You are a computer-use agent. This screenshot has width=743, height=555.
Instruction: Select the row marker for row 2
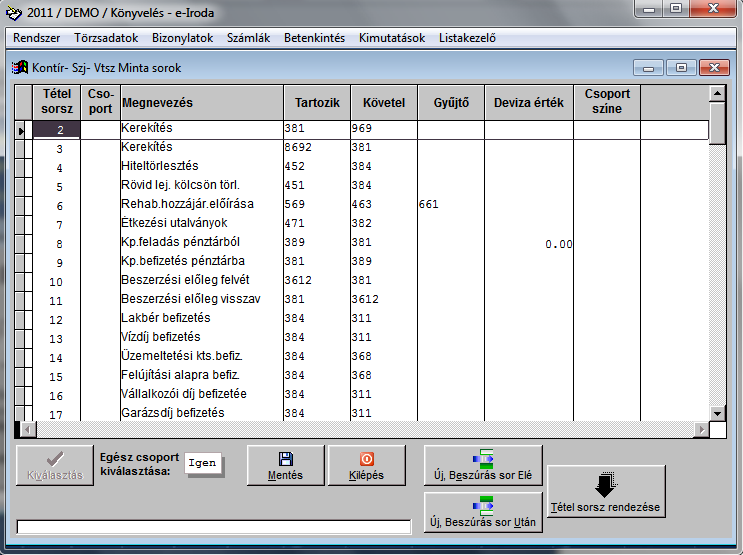(23, 130)
